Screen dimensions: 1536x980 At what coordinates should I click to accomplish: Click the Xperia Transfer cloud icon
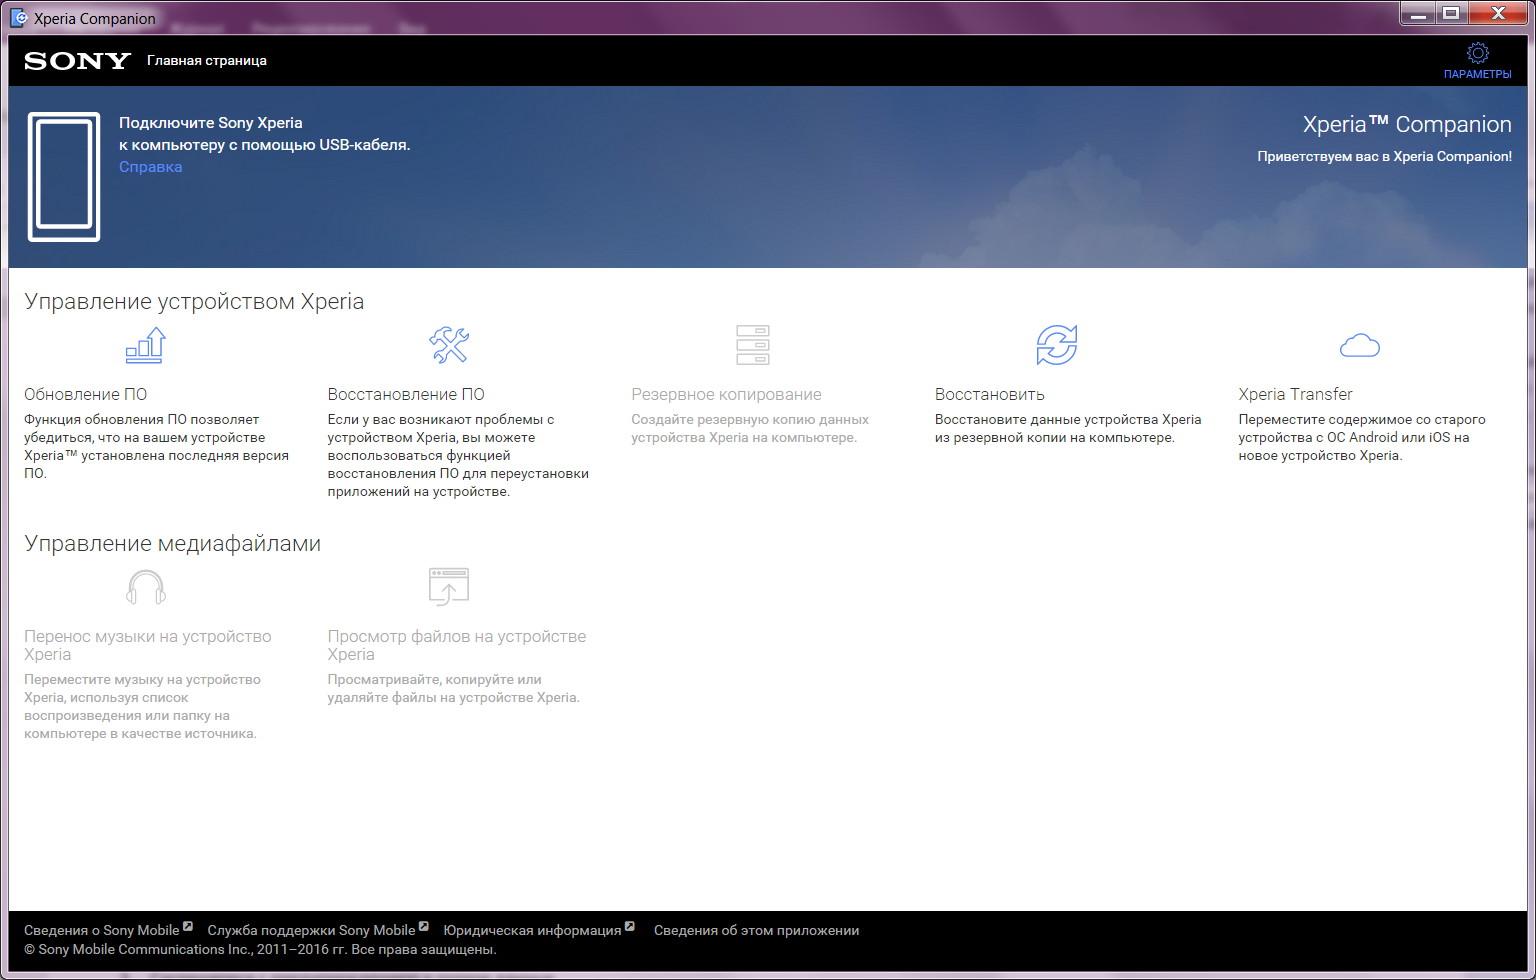(1360, 346)
